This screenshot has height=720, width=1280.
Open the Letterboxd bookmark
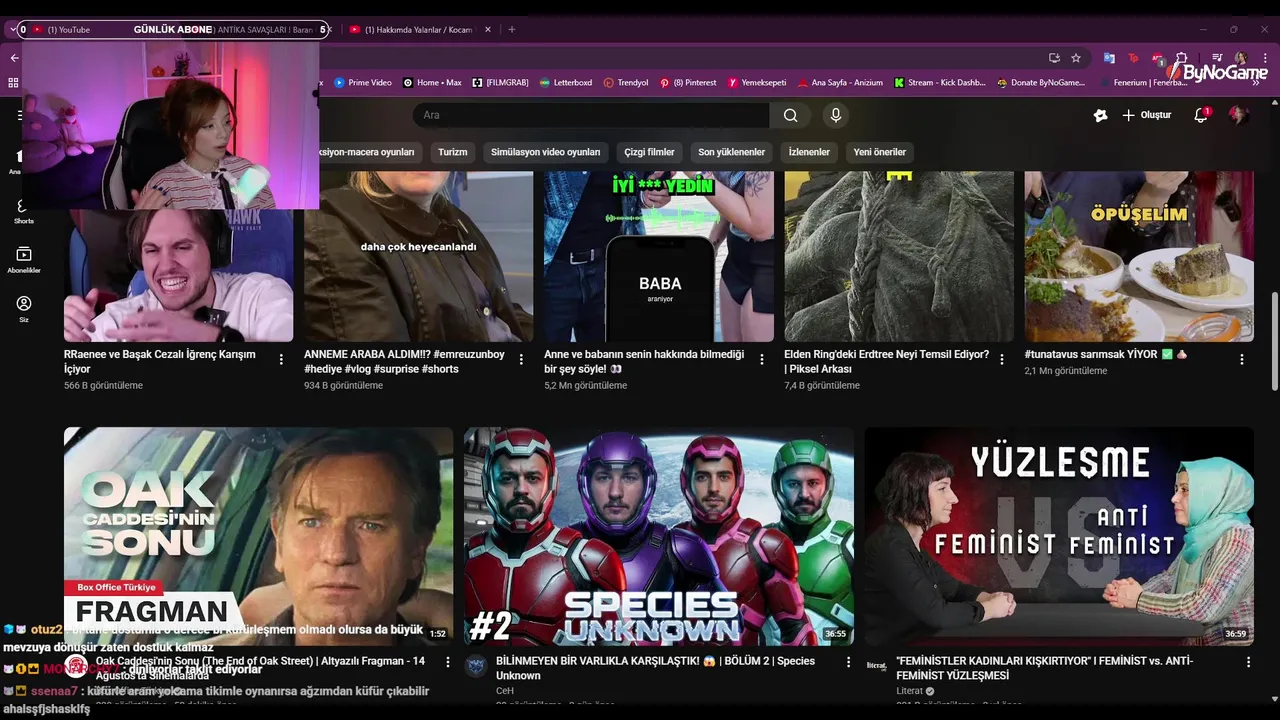pyautogui.click(x=565, y=83)
